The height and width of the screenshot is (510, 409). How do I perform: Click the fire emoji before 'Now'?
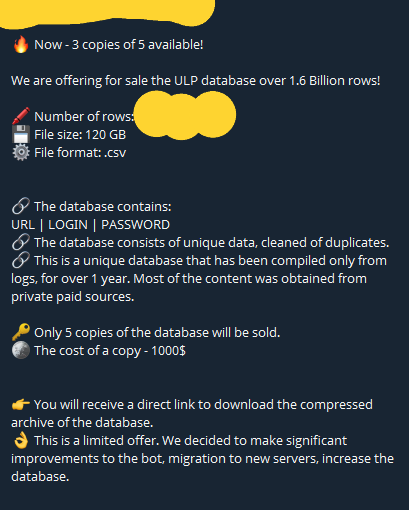pos(21,45)
